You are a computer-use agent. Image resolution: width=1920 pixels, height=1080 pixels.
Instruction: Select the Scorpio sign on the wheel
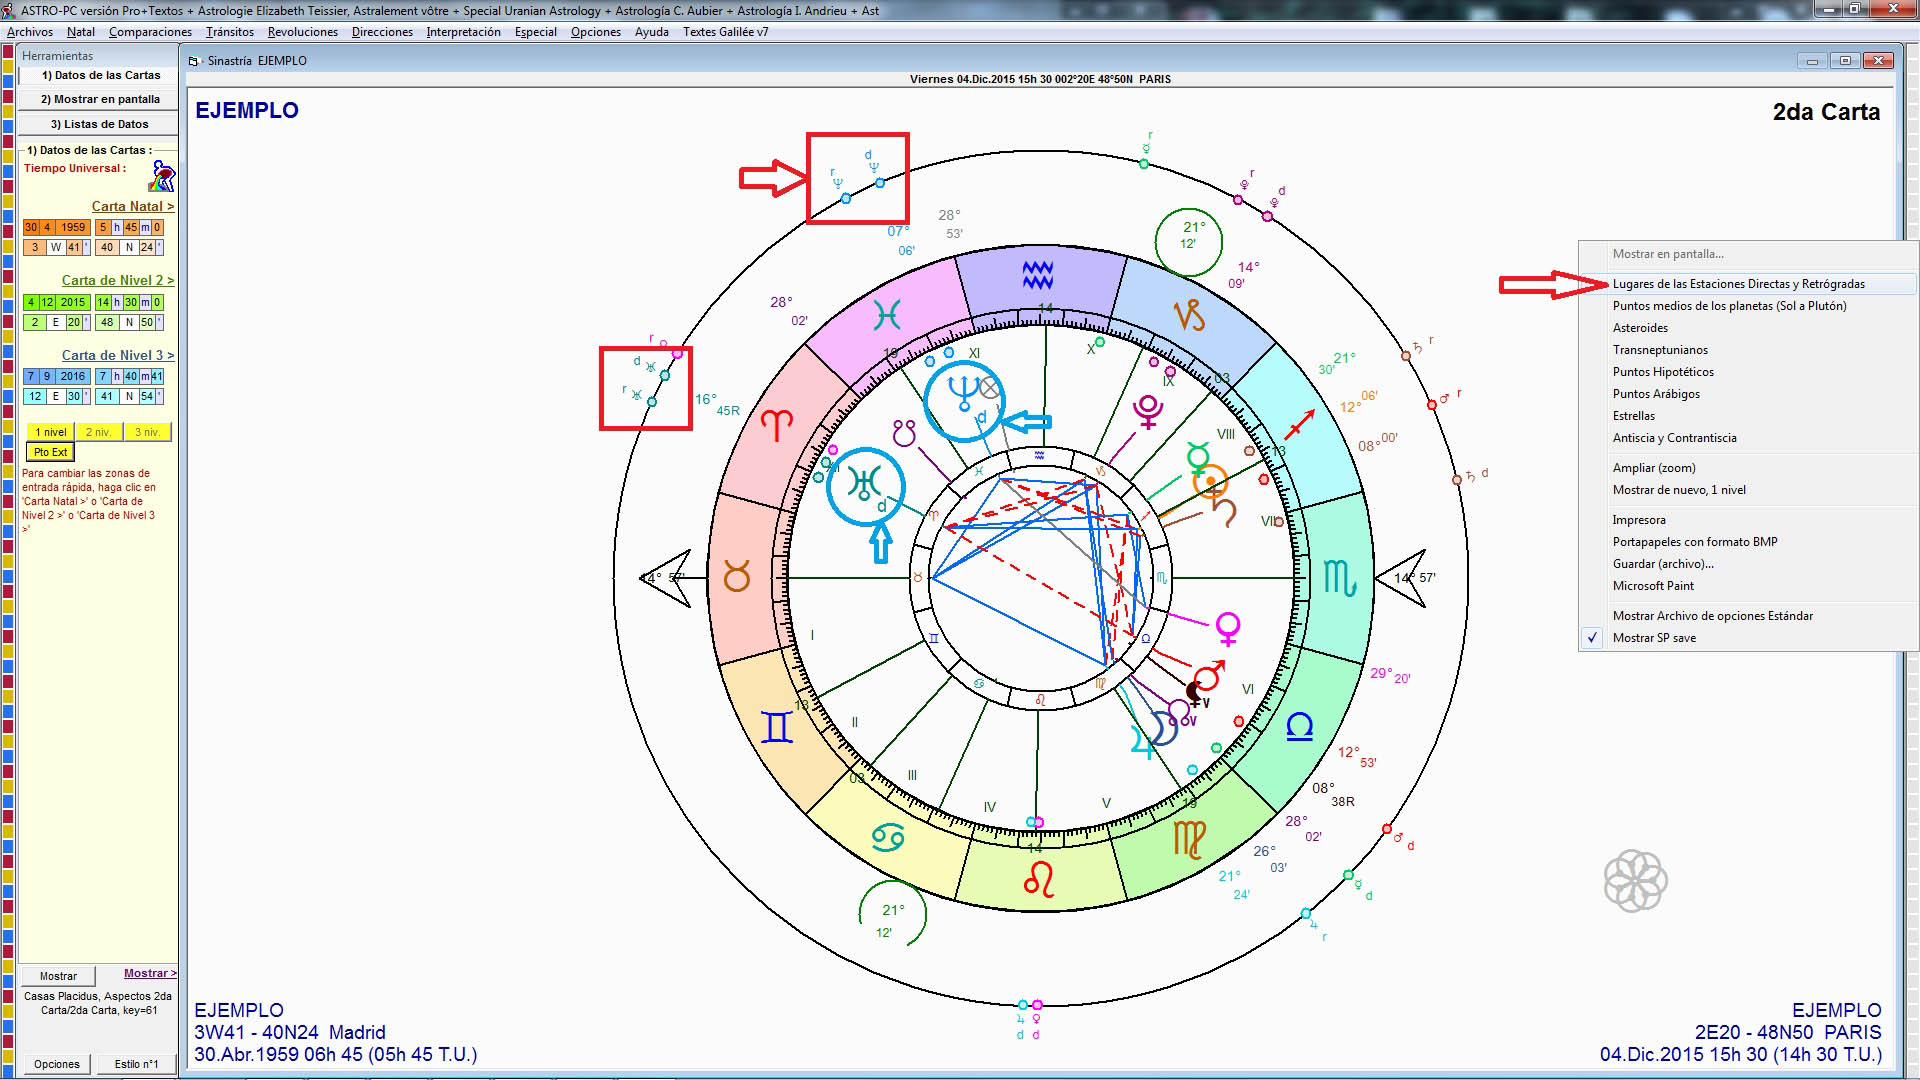(1340, 578)
